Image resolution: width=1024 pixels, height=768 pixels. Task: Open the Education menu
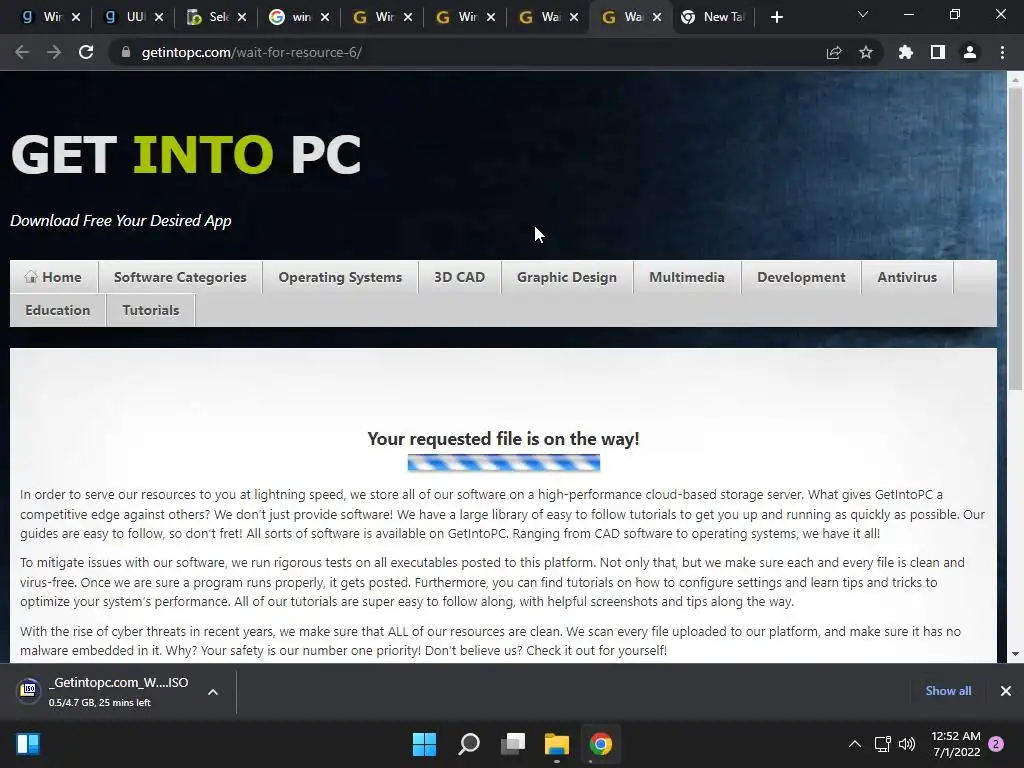pyautogui.click(x=57, y=310)
